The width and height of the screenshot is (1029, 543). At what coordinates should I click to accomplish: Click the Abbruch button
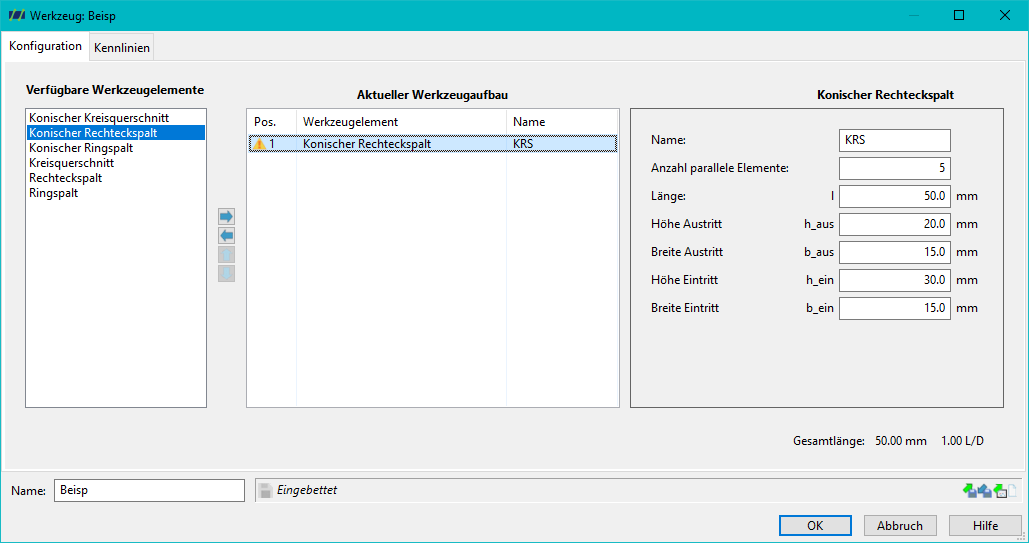(900, 525)
